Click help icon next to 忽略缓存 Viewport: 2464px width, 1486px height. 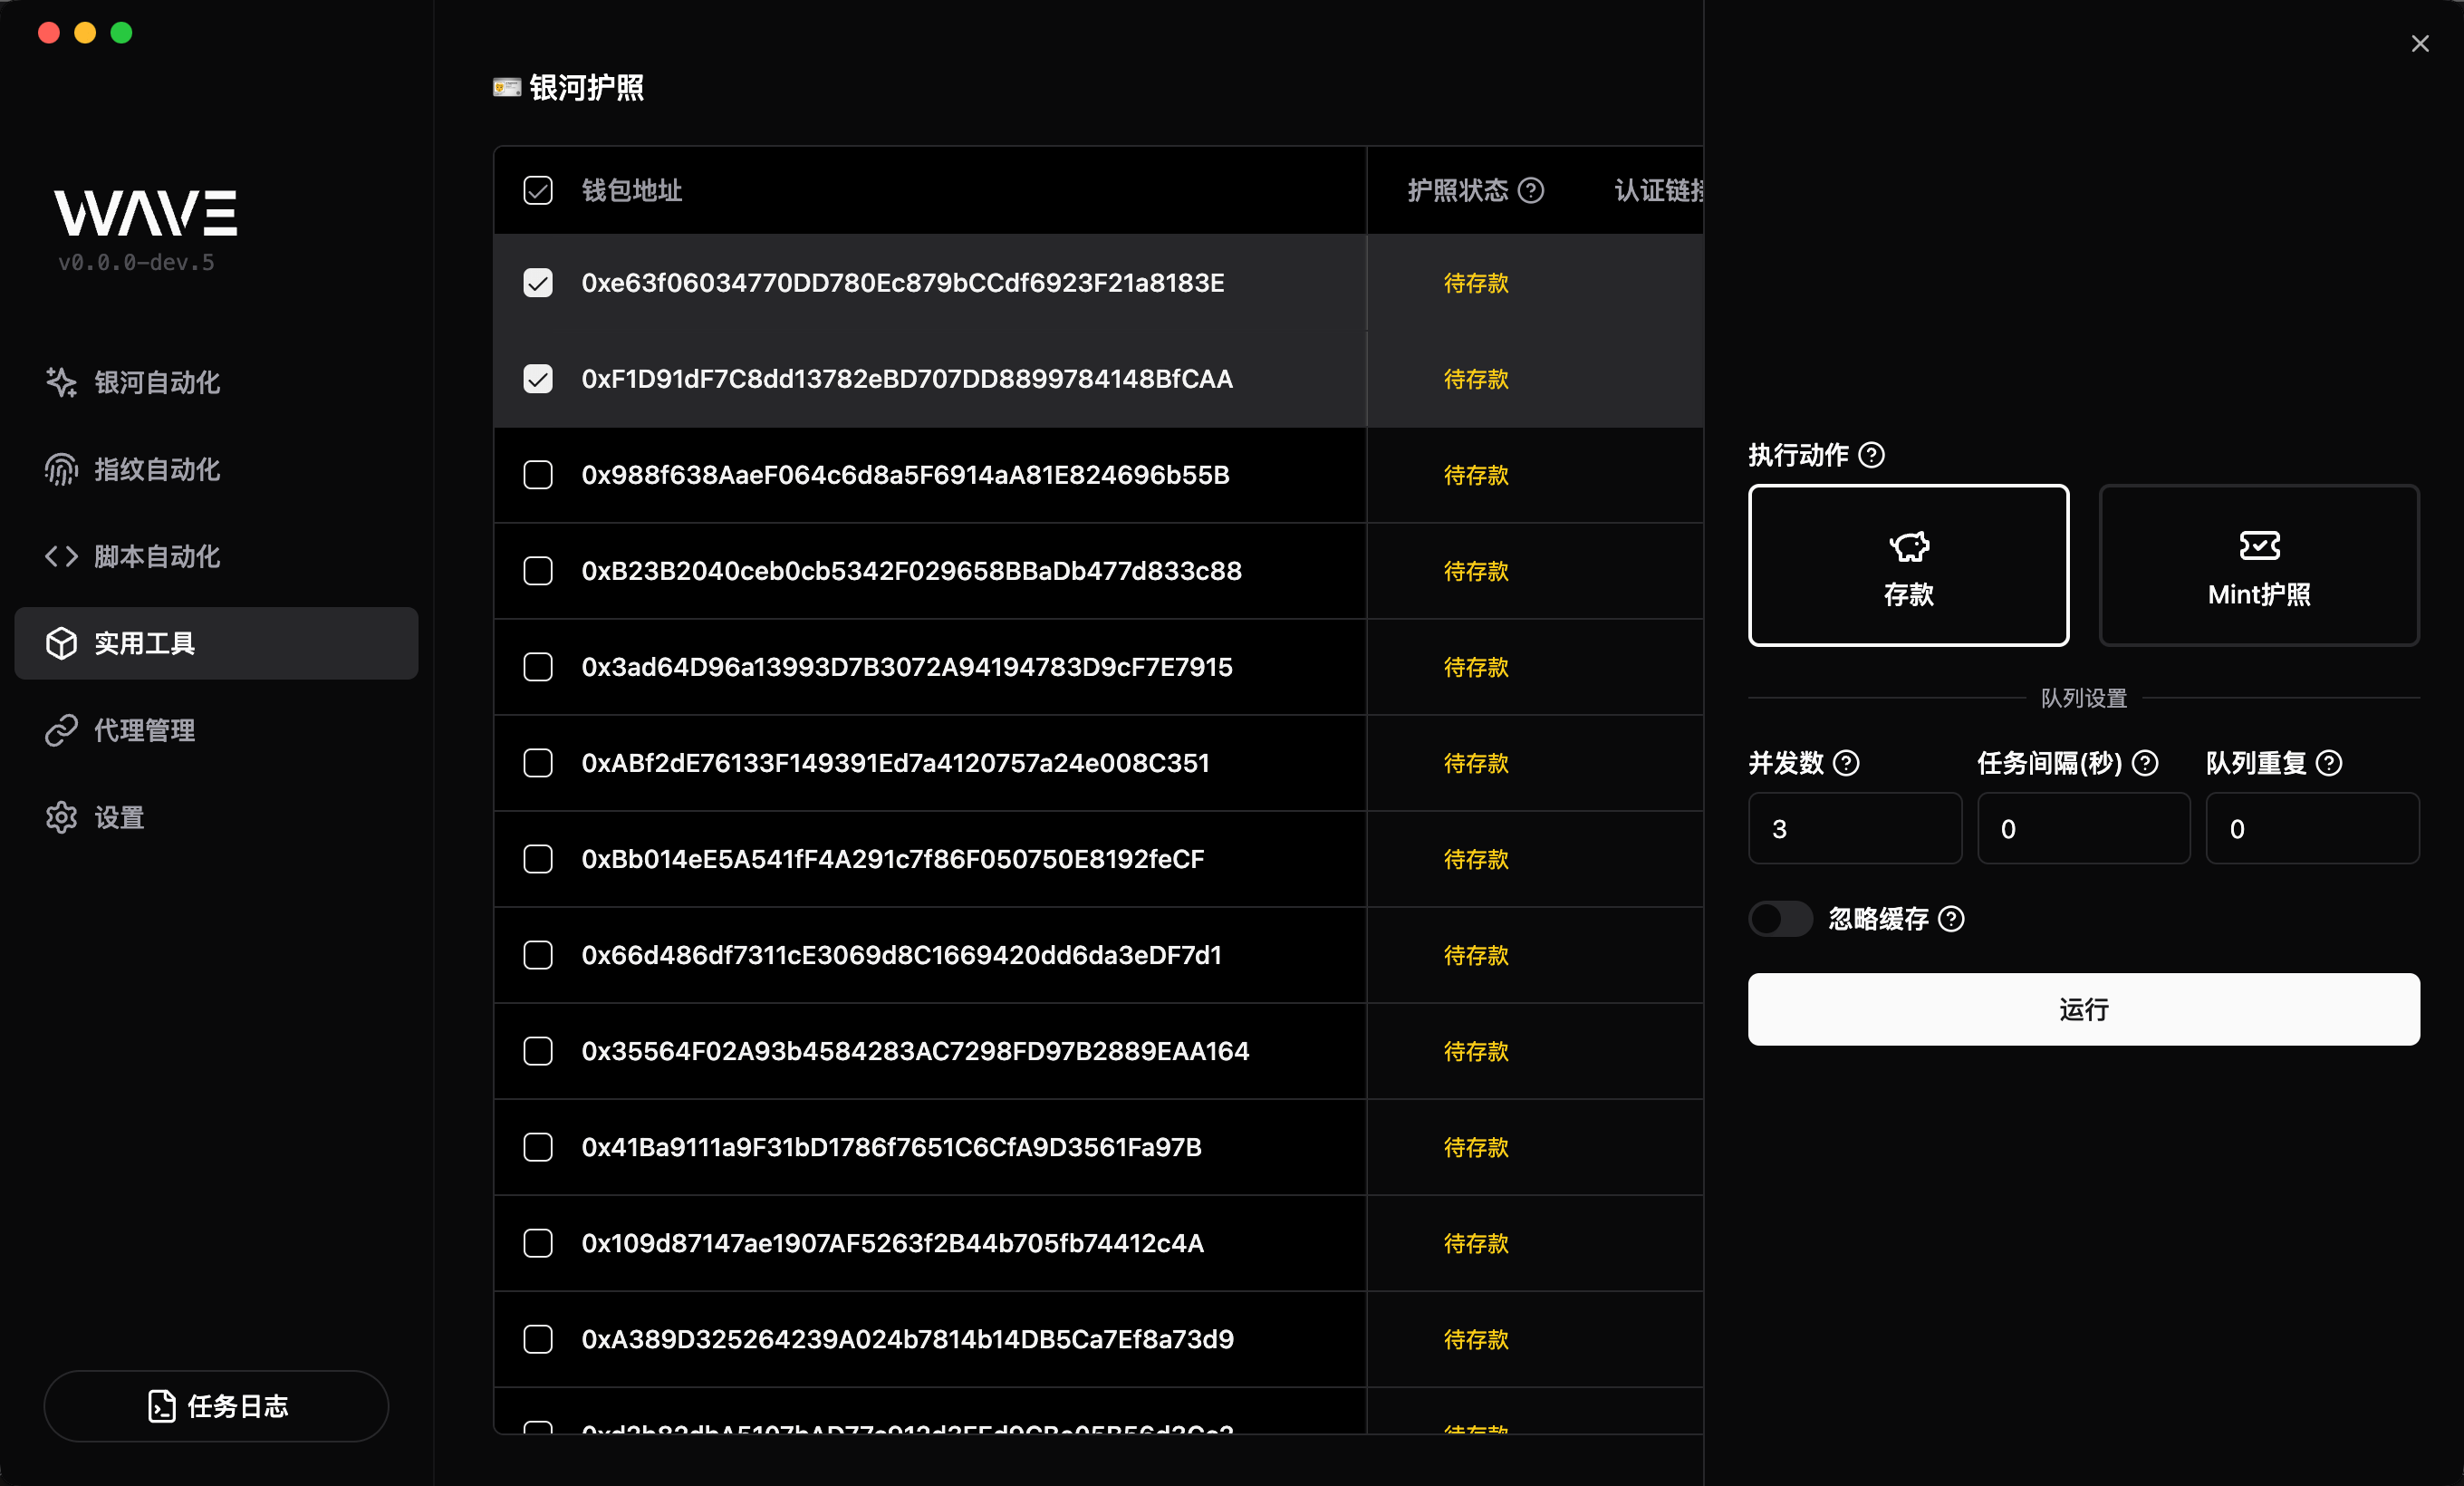pyautogui.click(x=1951, y=919)
